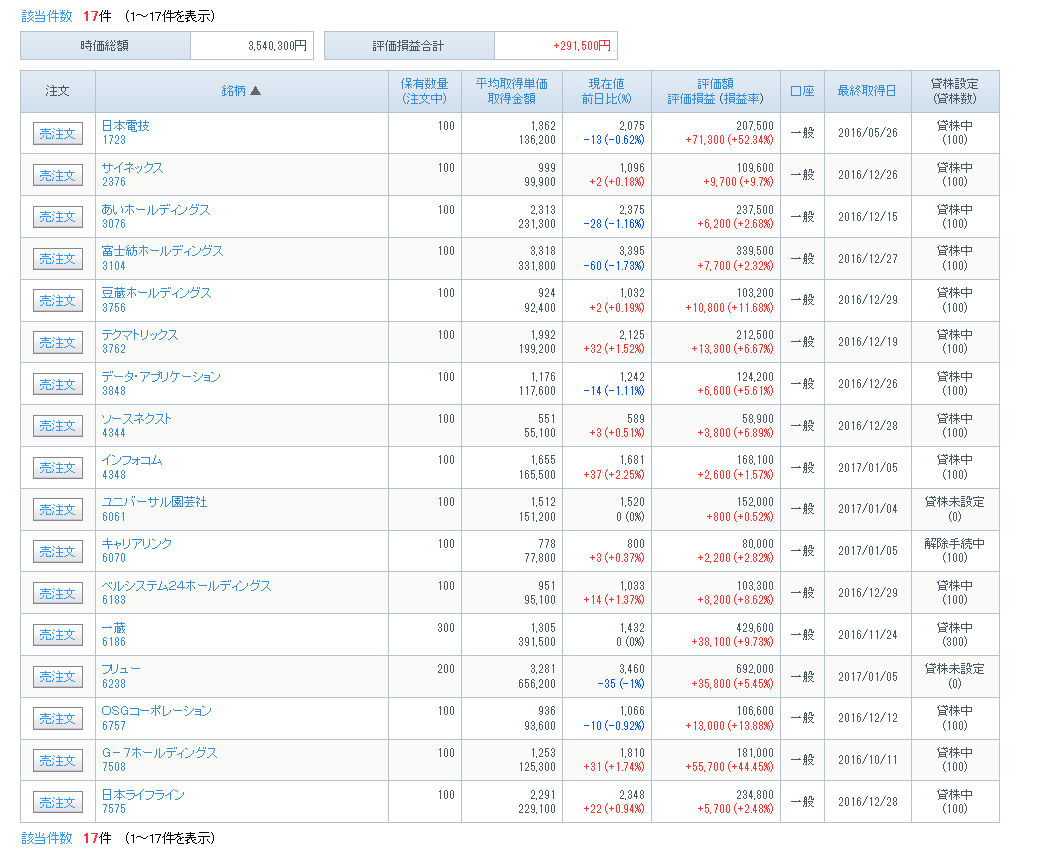Viewport: 1040px width, 856px height.
Task: Click the 売注文 button for あいホールディングス
Action: (58, 217)
